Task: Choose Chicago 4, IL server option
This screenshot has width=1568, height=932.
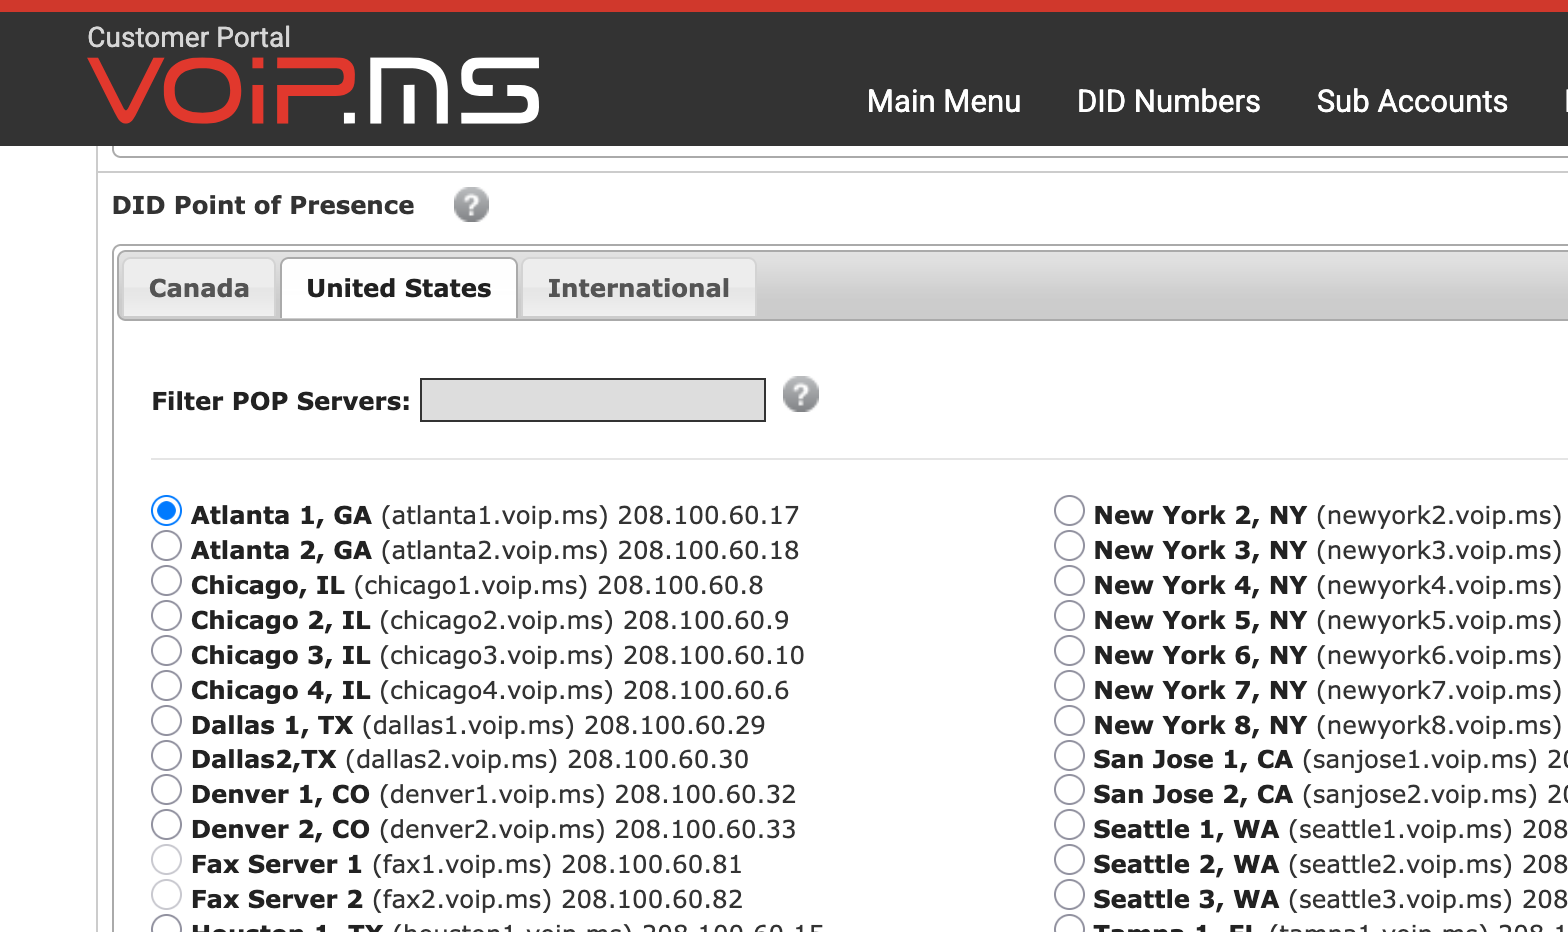Action: coord(166,686)
